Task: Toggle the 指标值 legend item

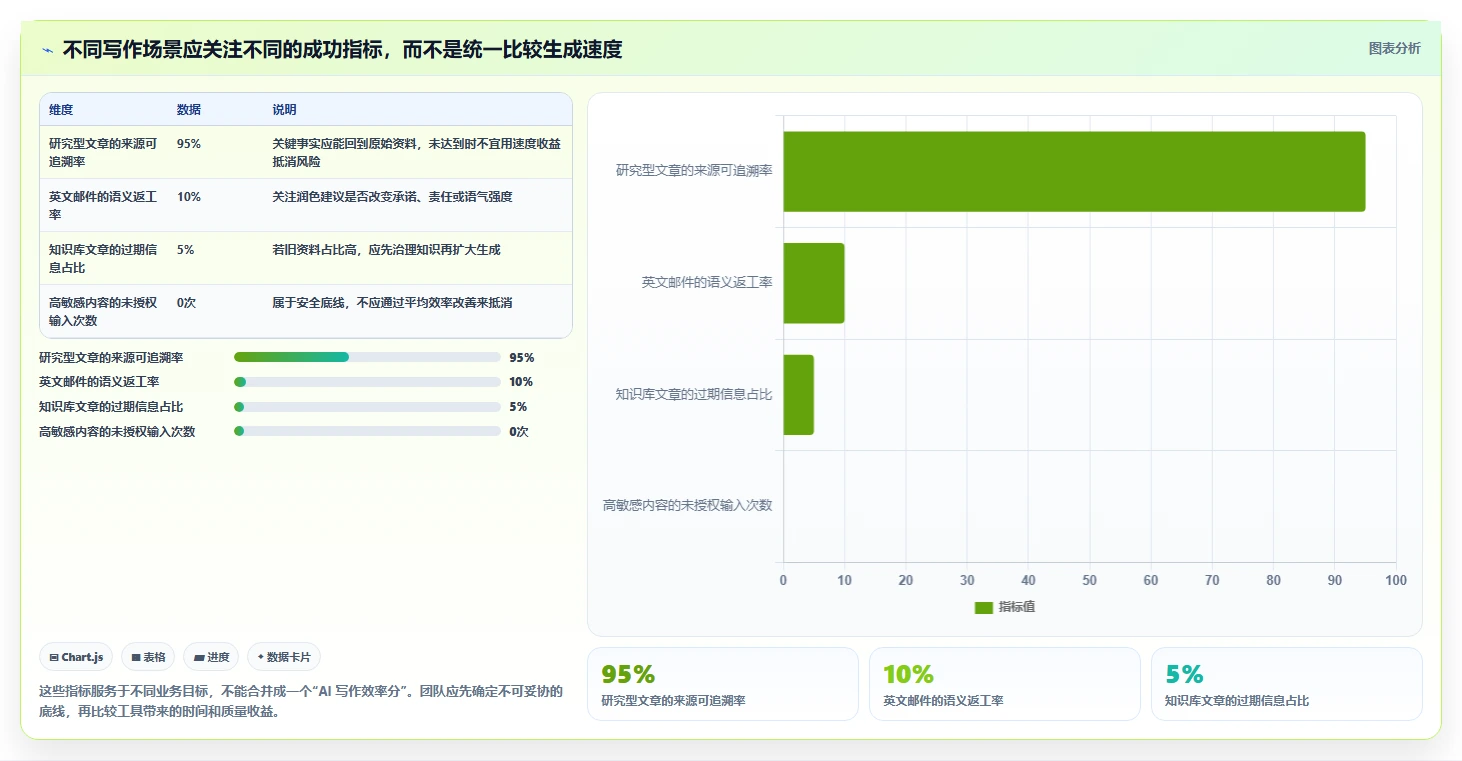Action: point(1004,607)
